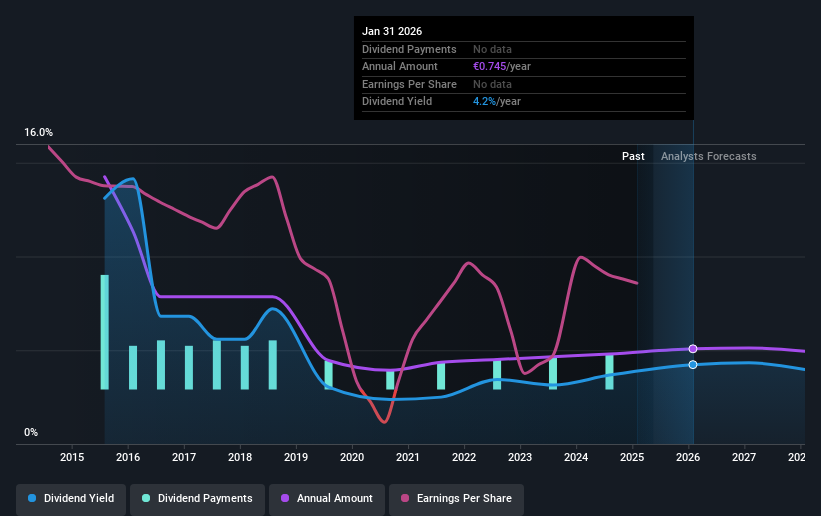Click the 2026 x-axis label
The height and width of the screenshot is (516, 821).
(688, 457)
